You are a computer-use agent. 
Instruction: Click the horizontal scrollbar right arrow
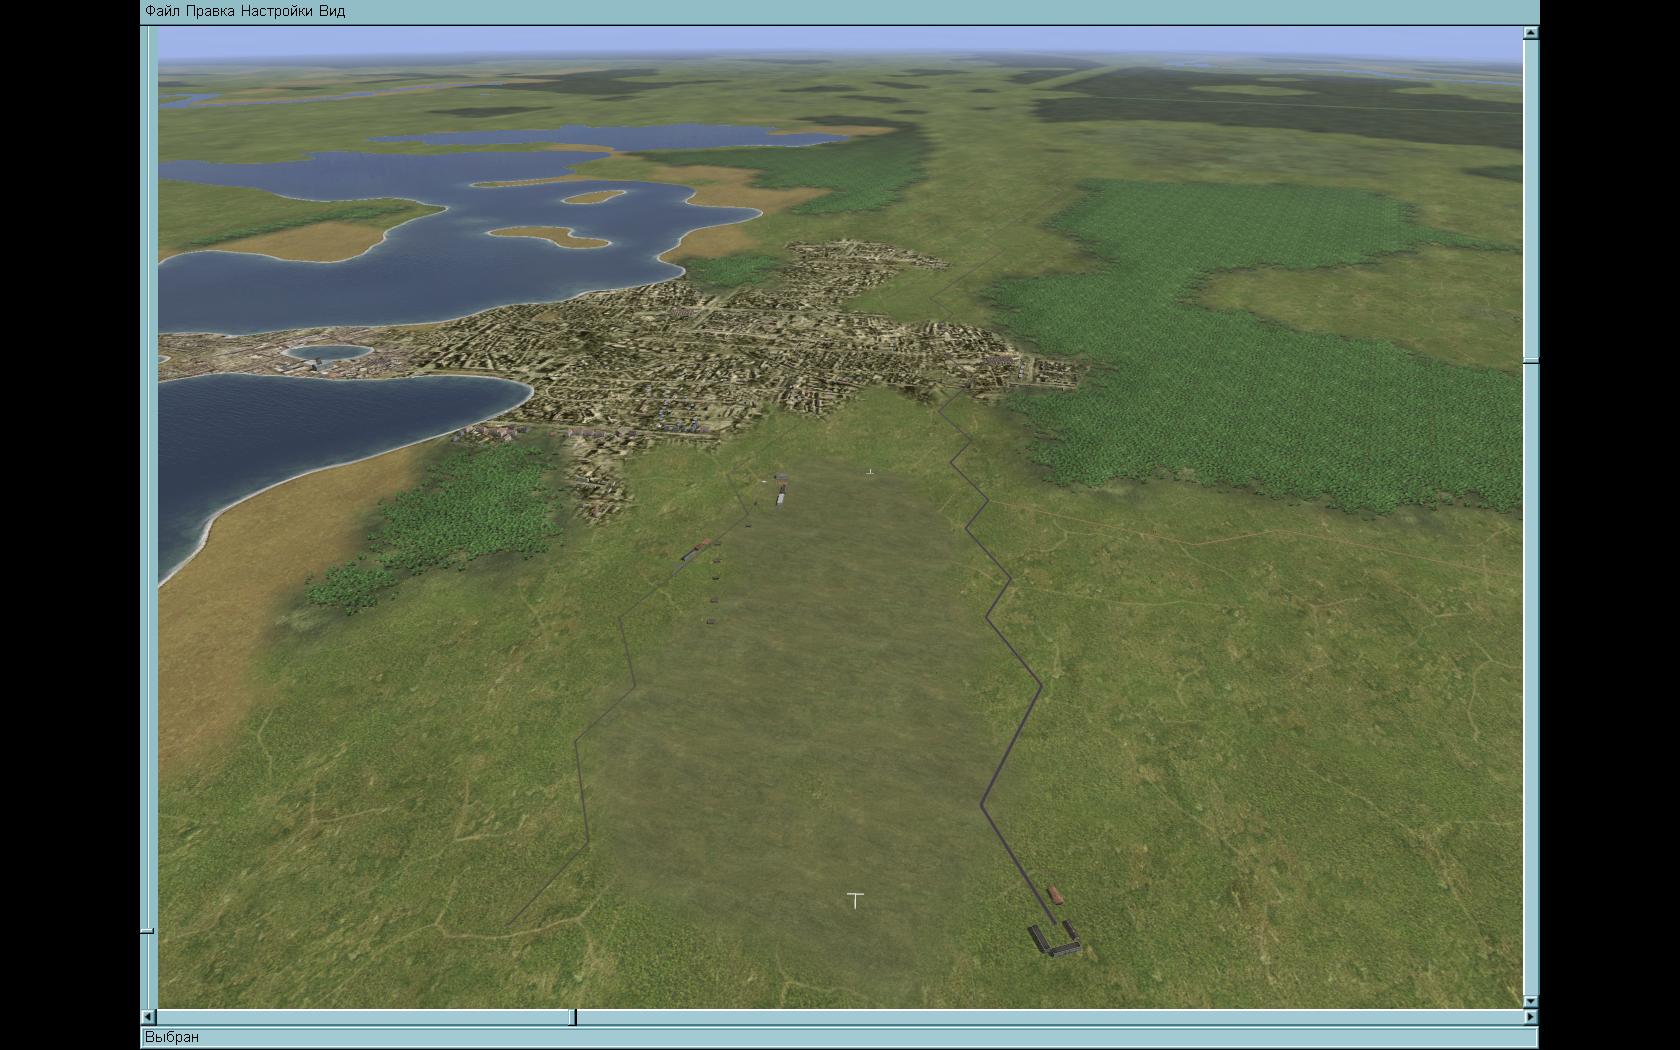[1531, 1017]
